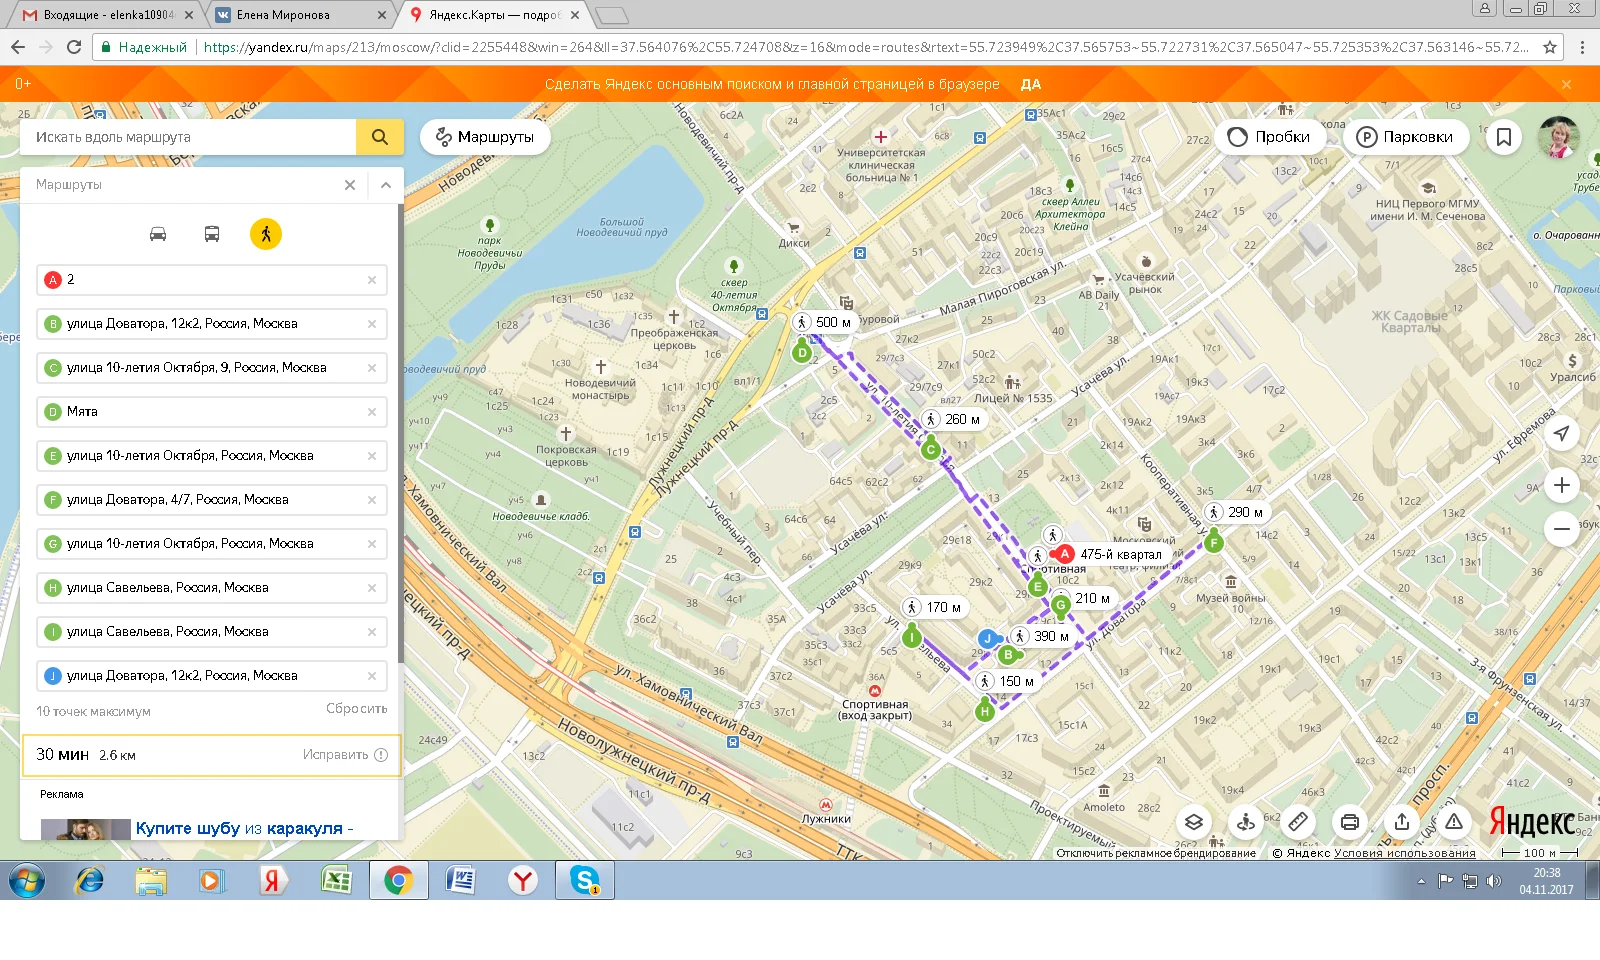Open the bookmarks icon on the map
The width and height of the screenshot is (1600, 960).
click(x=1503, y=137)
